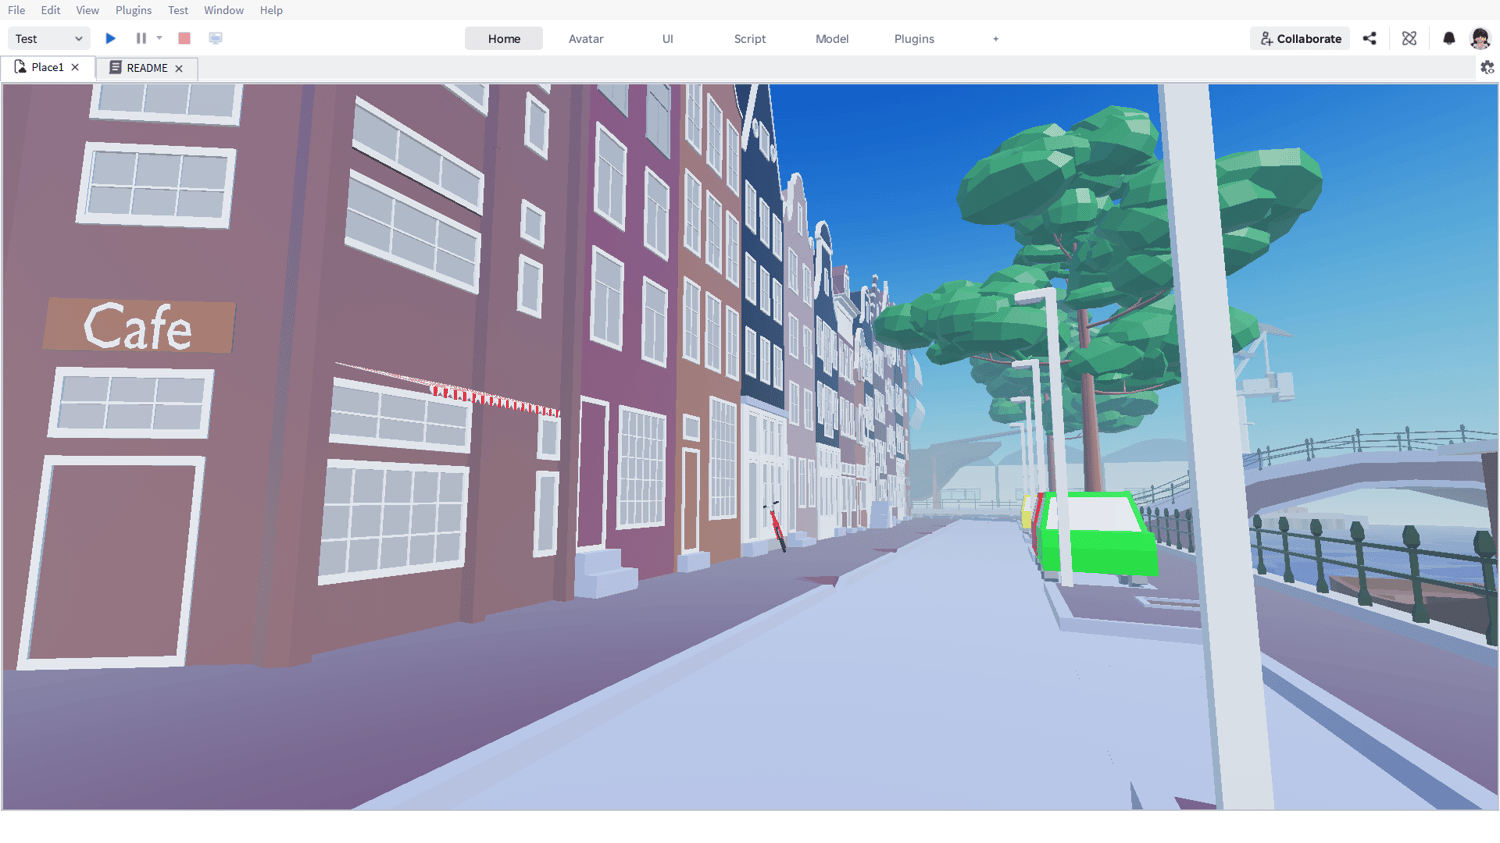Expand the arrow beside the Pause button
This screenshot has width=1500, height=843.
[159, 38]
